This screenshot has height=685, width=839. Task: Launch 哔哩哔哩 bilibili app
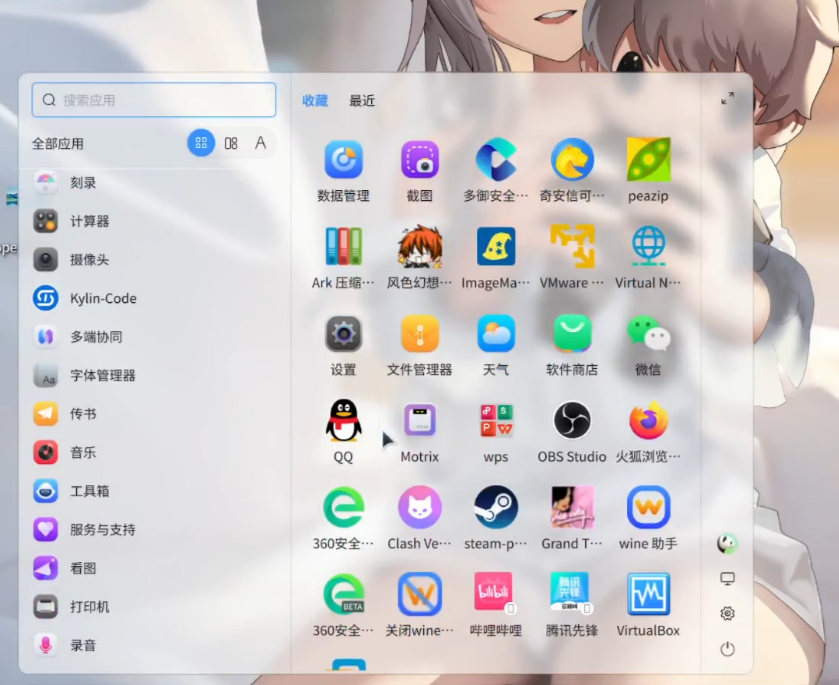pos(494,592)
